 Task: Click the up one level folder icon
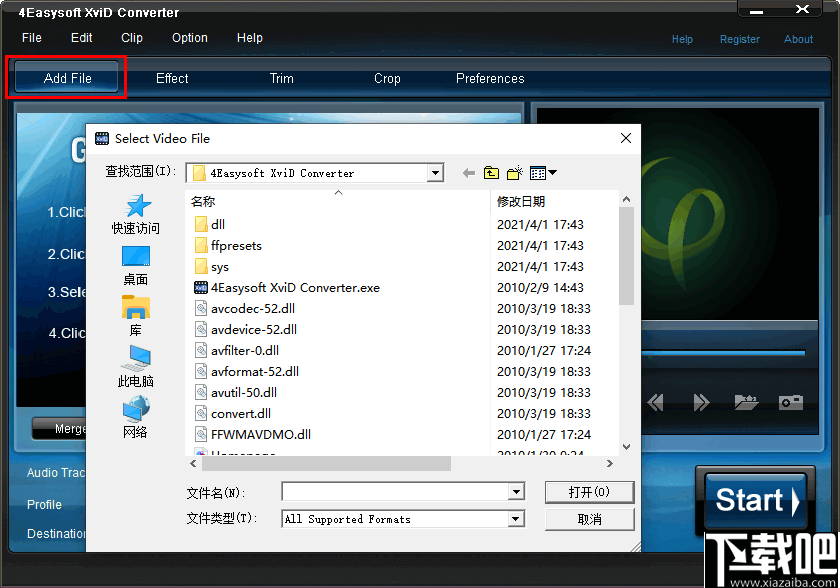click(491, 172)
